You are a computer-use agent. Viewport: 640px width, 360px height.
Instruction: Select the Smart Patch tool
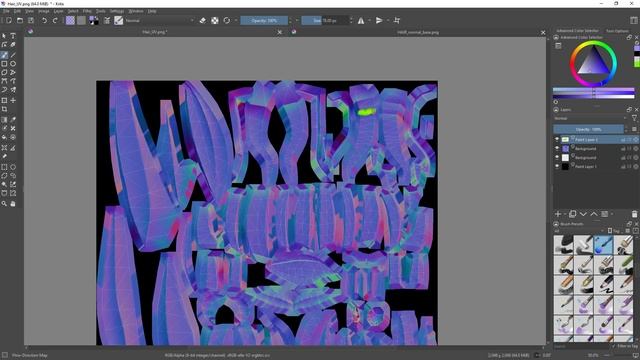click(13, 129)
